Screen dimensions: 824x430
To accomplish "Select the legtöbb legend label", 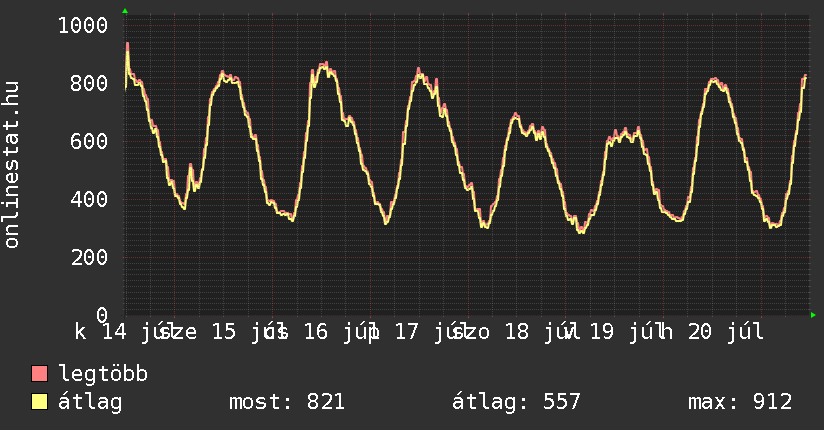I will [103, 373].
